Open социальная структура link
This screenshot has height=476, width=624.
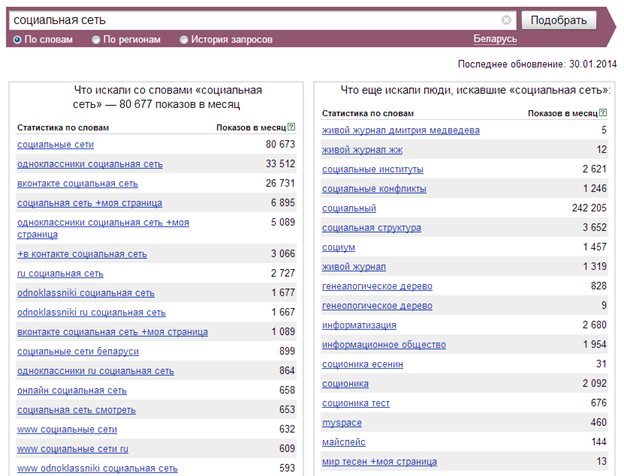coord(371,228)
